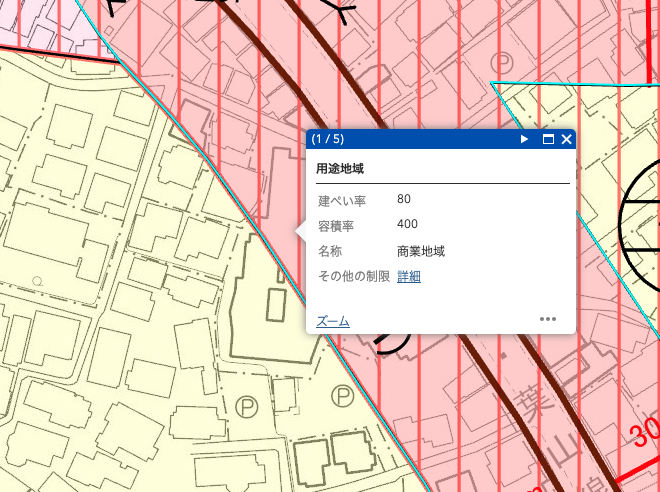The image size is (660, 492).
Task: Close the 用途地域 info popup
Action: tap(567, 139)
